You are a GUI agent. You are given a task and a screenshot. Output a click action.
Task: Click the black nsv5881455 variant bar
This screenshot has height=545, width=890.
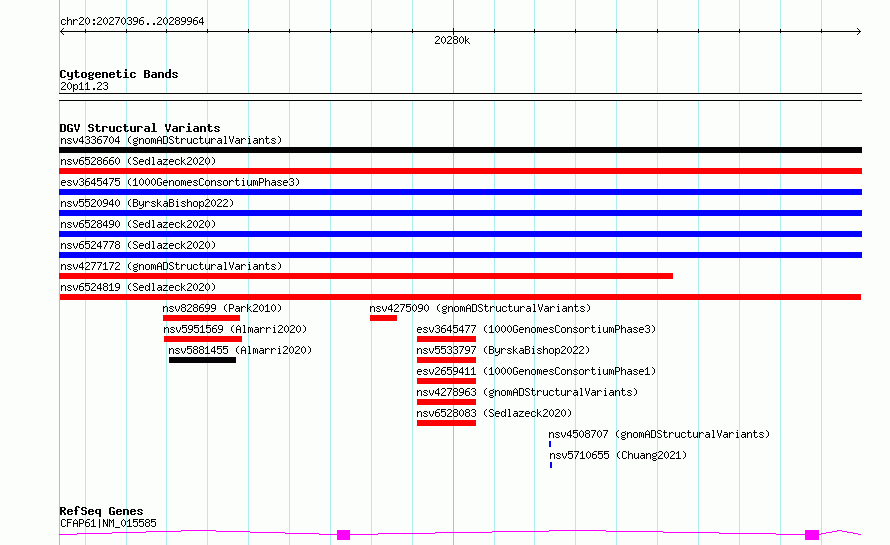(x=202, y=360)
